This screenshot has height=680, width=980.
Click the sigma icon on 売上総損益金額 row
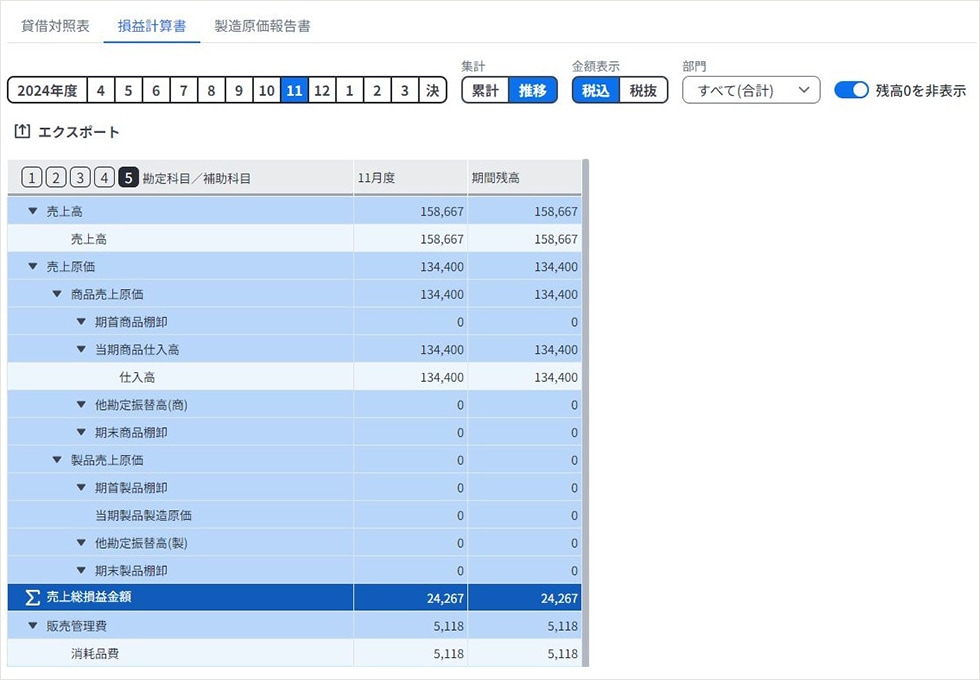click(x=32, y=598)
